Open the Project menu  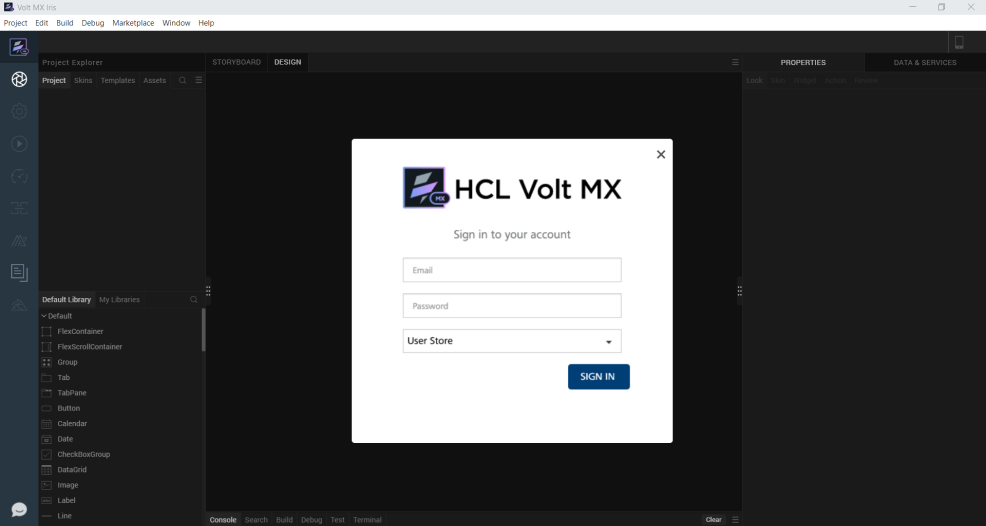[x=15, y=23]
